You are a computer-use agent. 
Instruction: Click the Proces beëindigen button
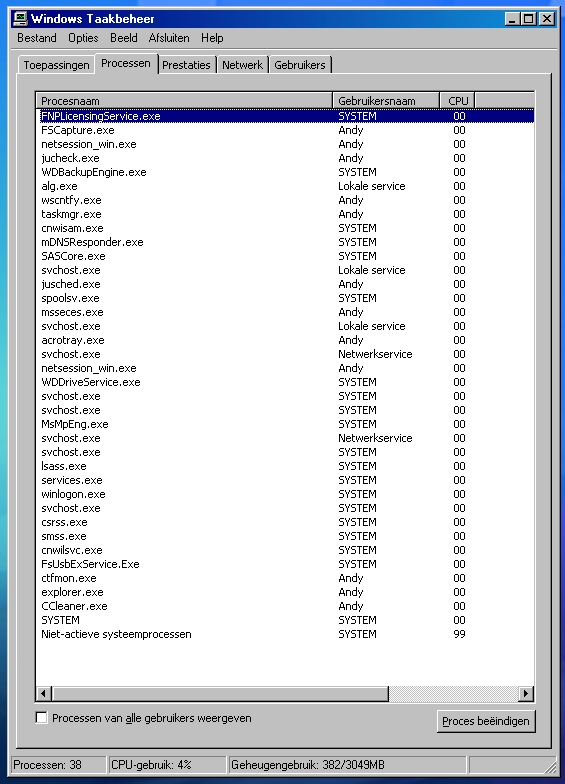pyautogui.click(x=486, y=721)
